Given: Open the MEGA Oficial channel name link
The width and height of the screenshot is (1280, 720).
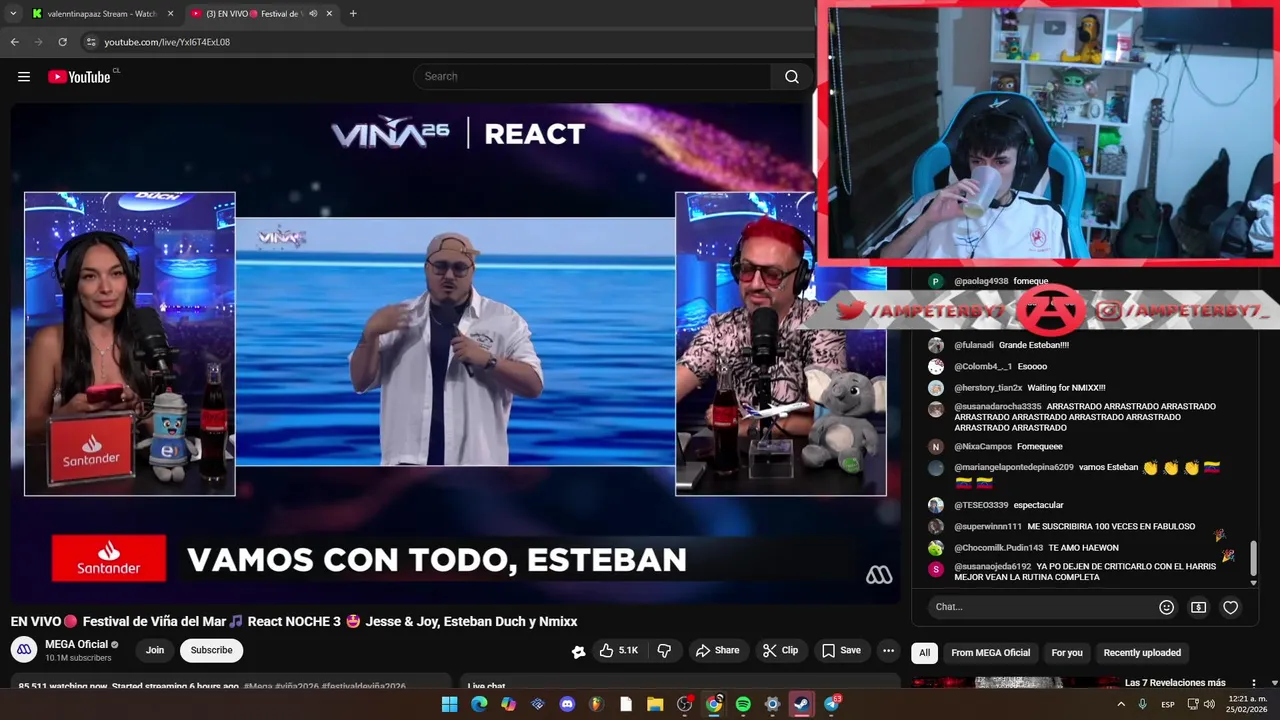Looking at the screenshot, I should click(x=77, y=644).
